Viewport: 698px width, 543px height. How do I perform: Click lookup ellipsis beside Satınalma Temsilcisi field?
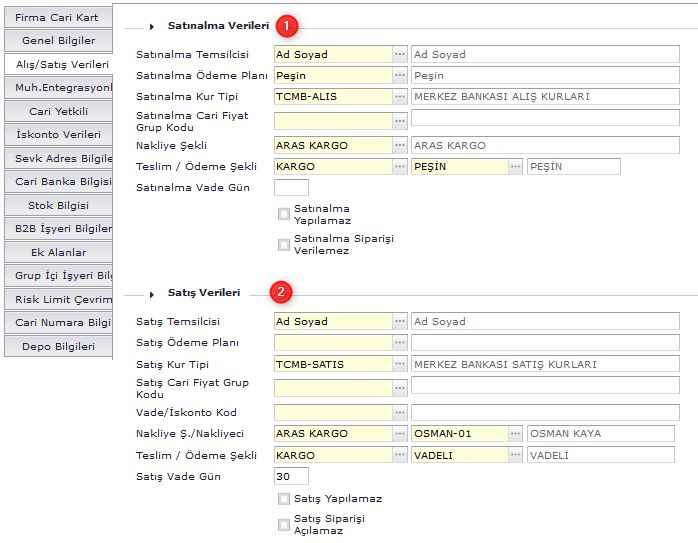[400, 54]
